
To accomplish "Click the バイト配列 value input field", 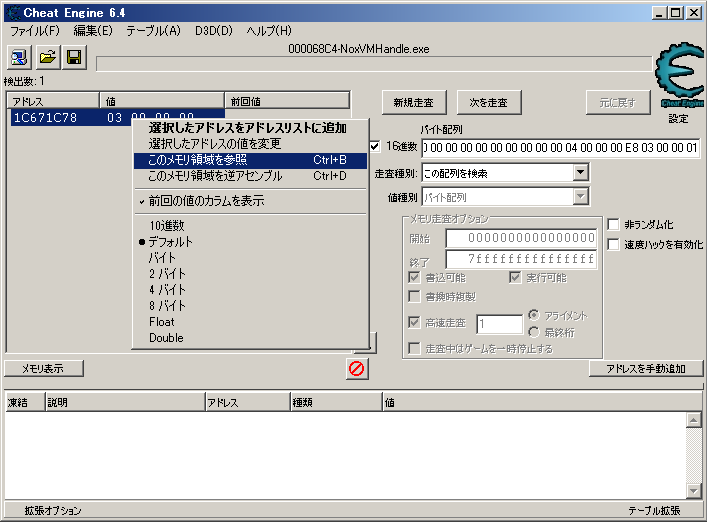I will [560, 148].
